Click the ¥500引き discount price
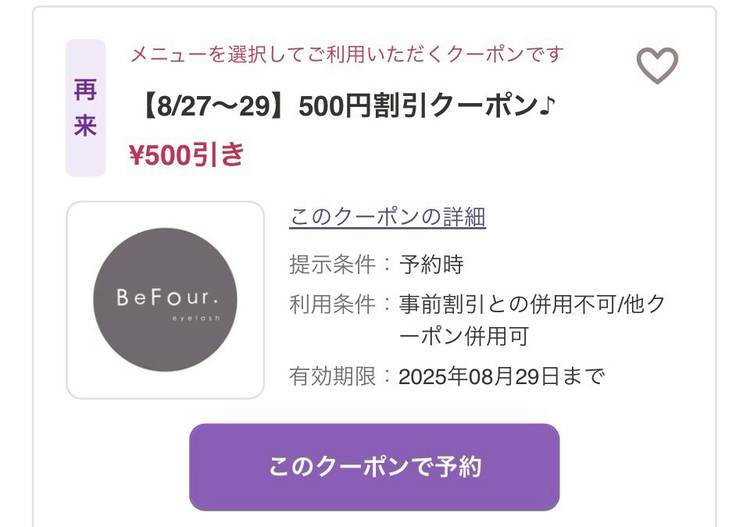 [186, 155]
